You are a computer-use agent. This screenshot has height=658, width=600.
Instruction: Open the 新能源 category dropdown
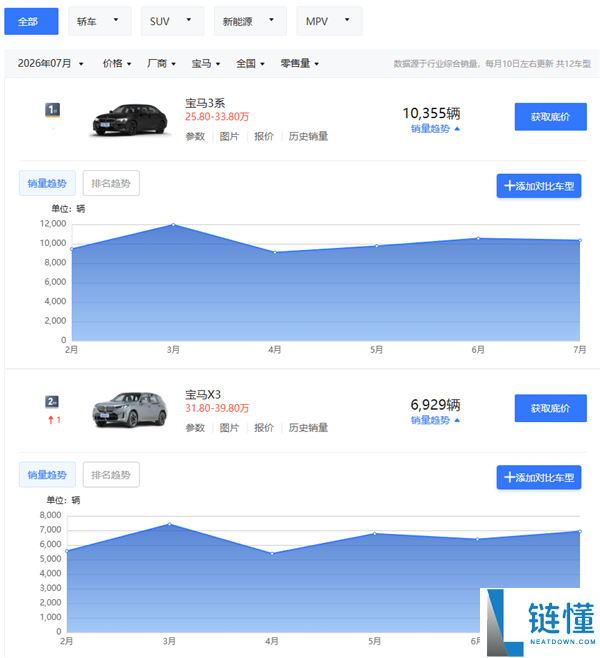tap(250, 21)
